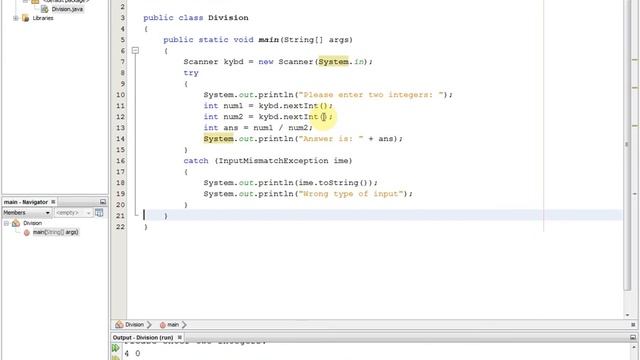Click the main method icon in Navigator
Image resolution: width=640 pixels, height=360 pixels.
pyautogui.click(x=27, y=233)
